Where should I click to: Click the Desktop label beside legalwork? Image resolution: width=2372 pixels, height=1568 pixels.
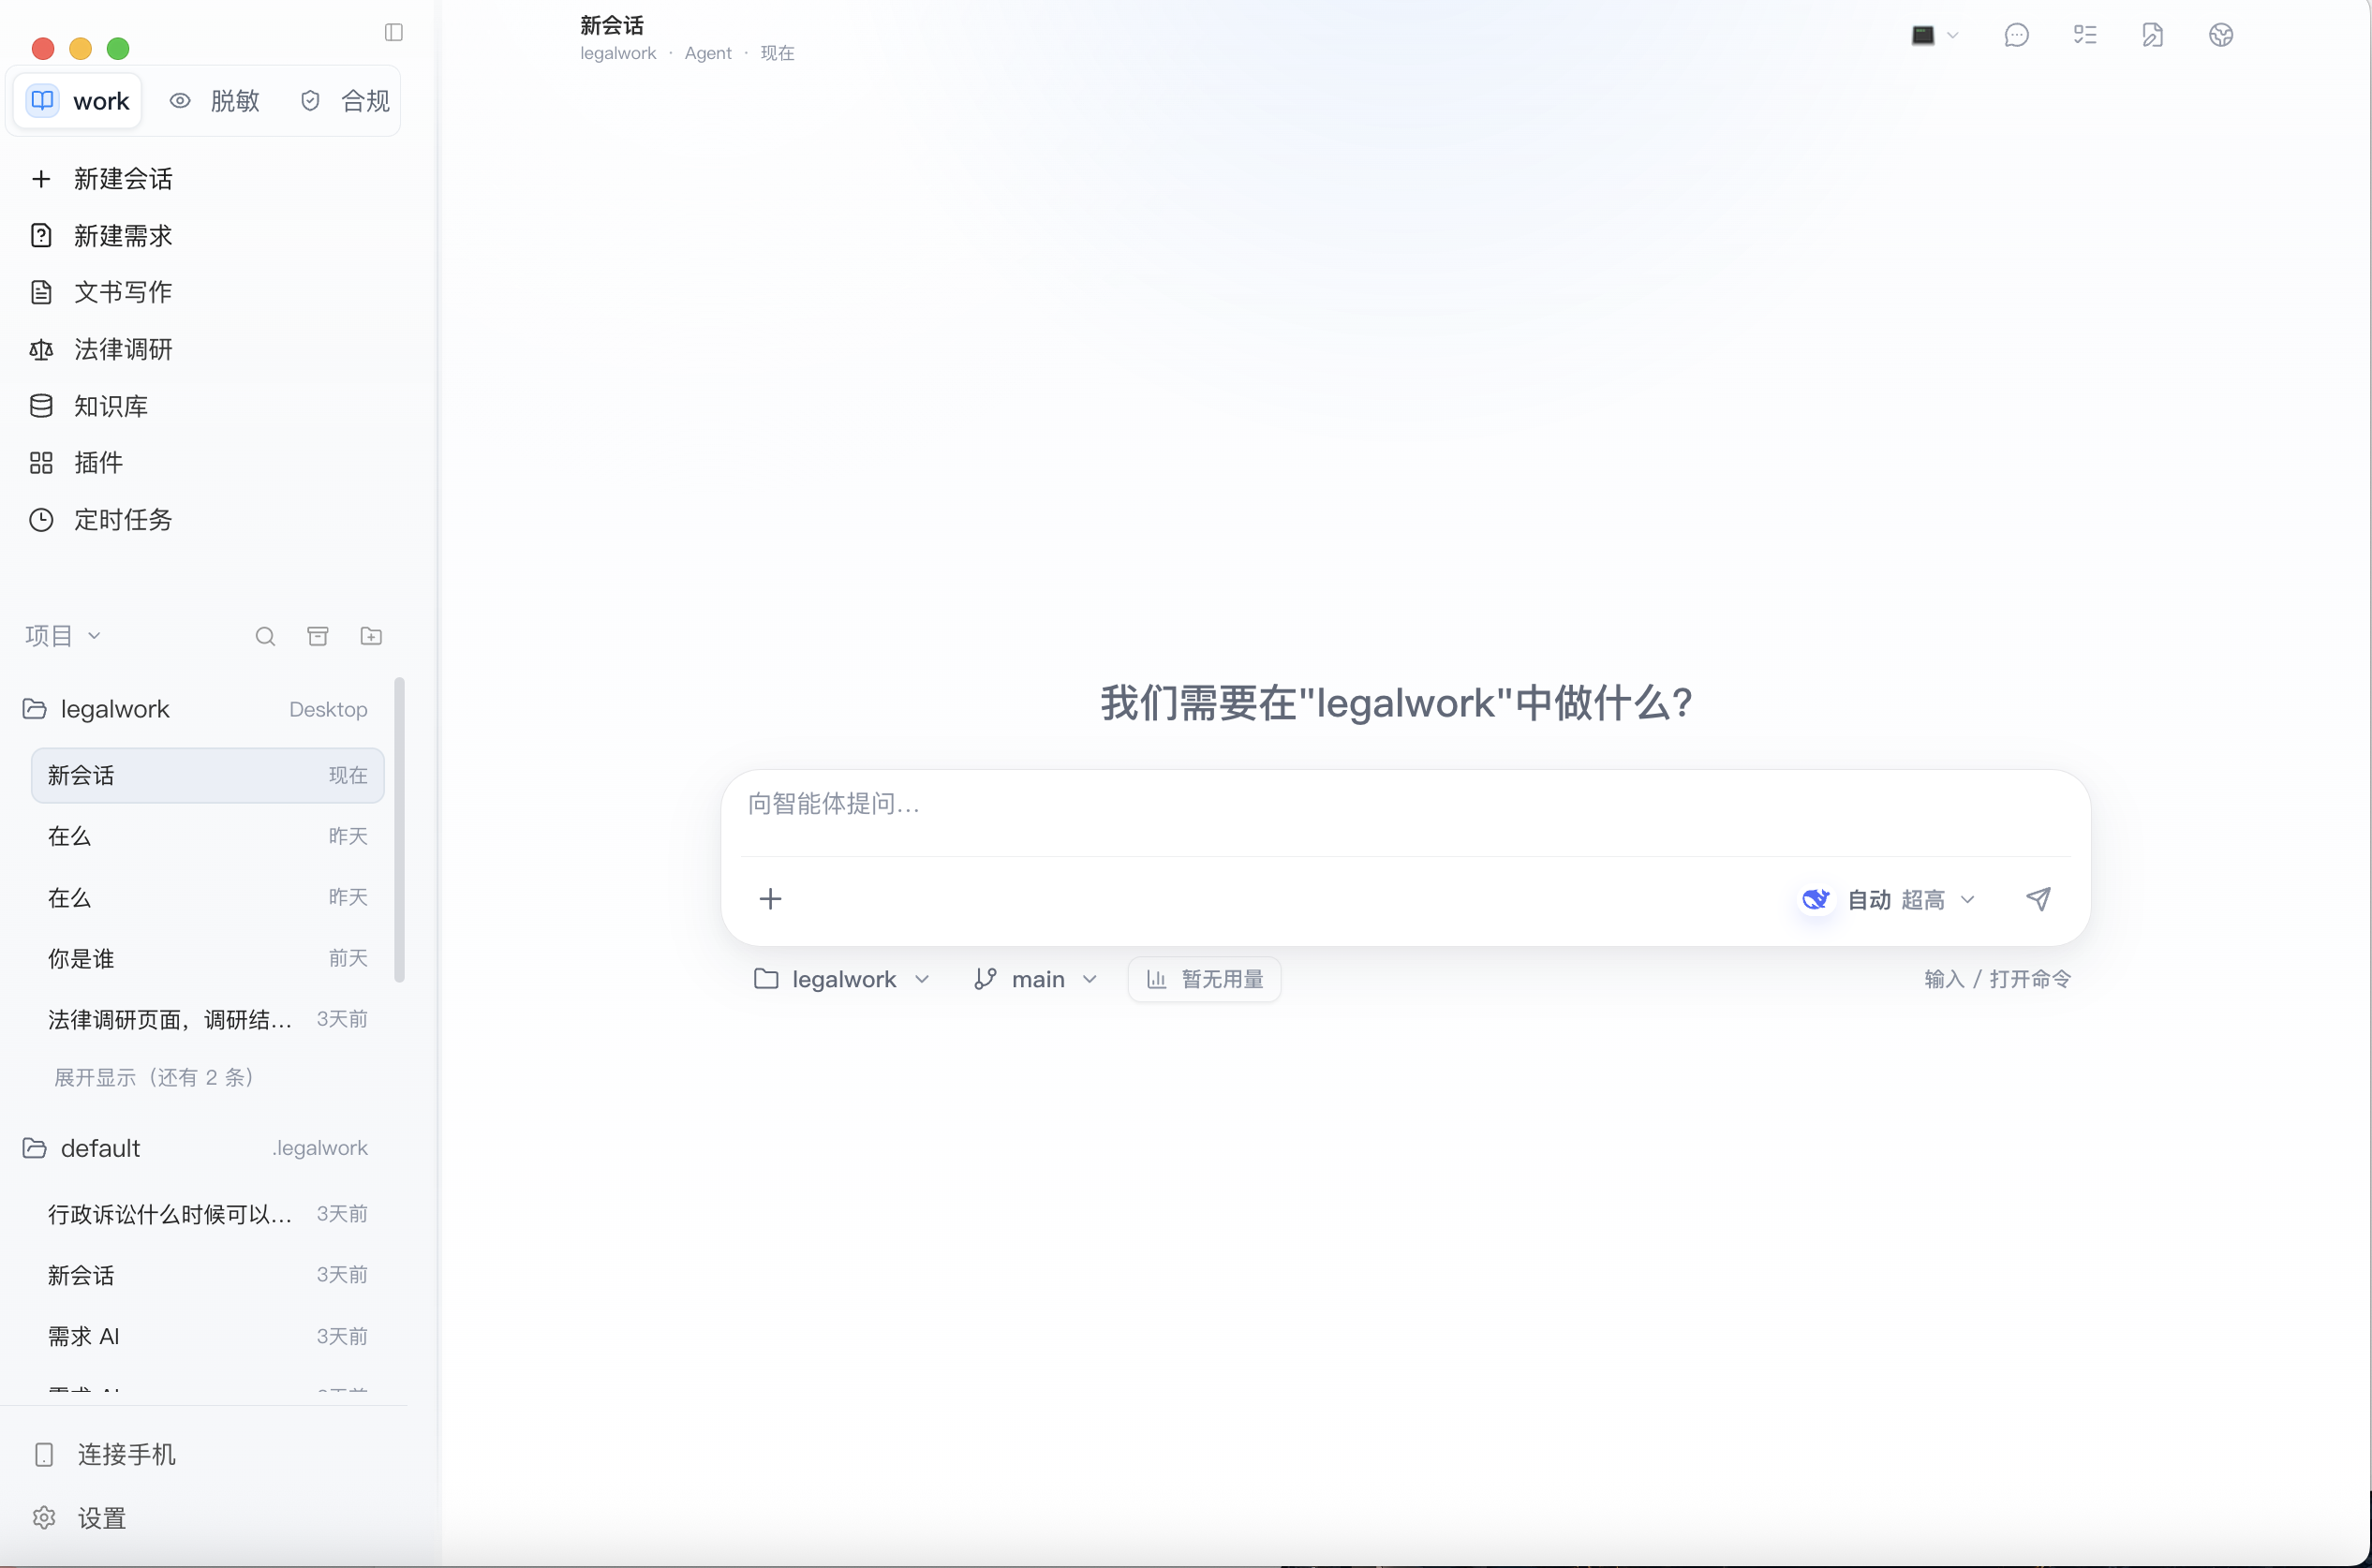tap(328, 709)
